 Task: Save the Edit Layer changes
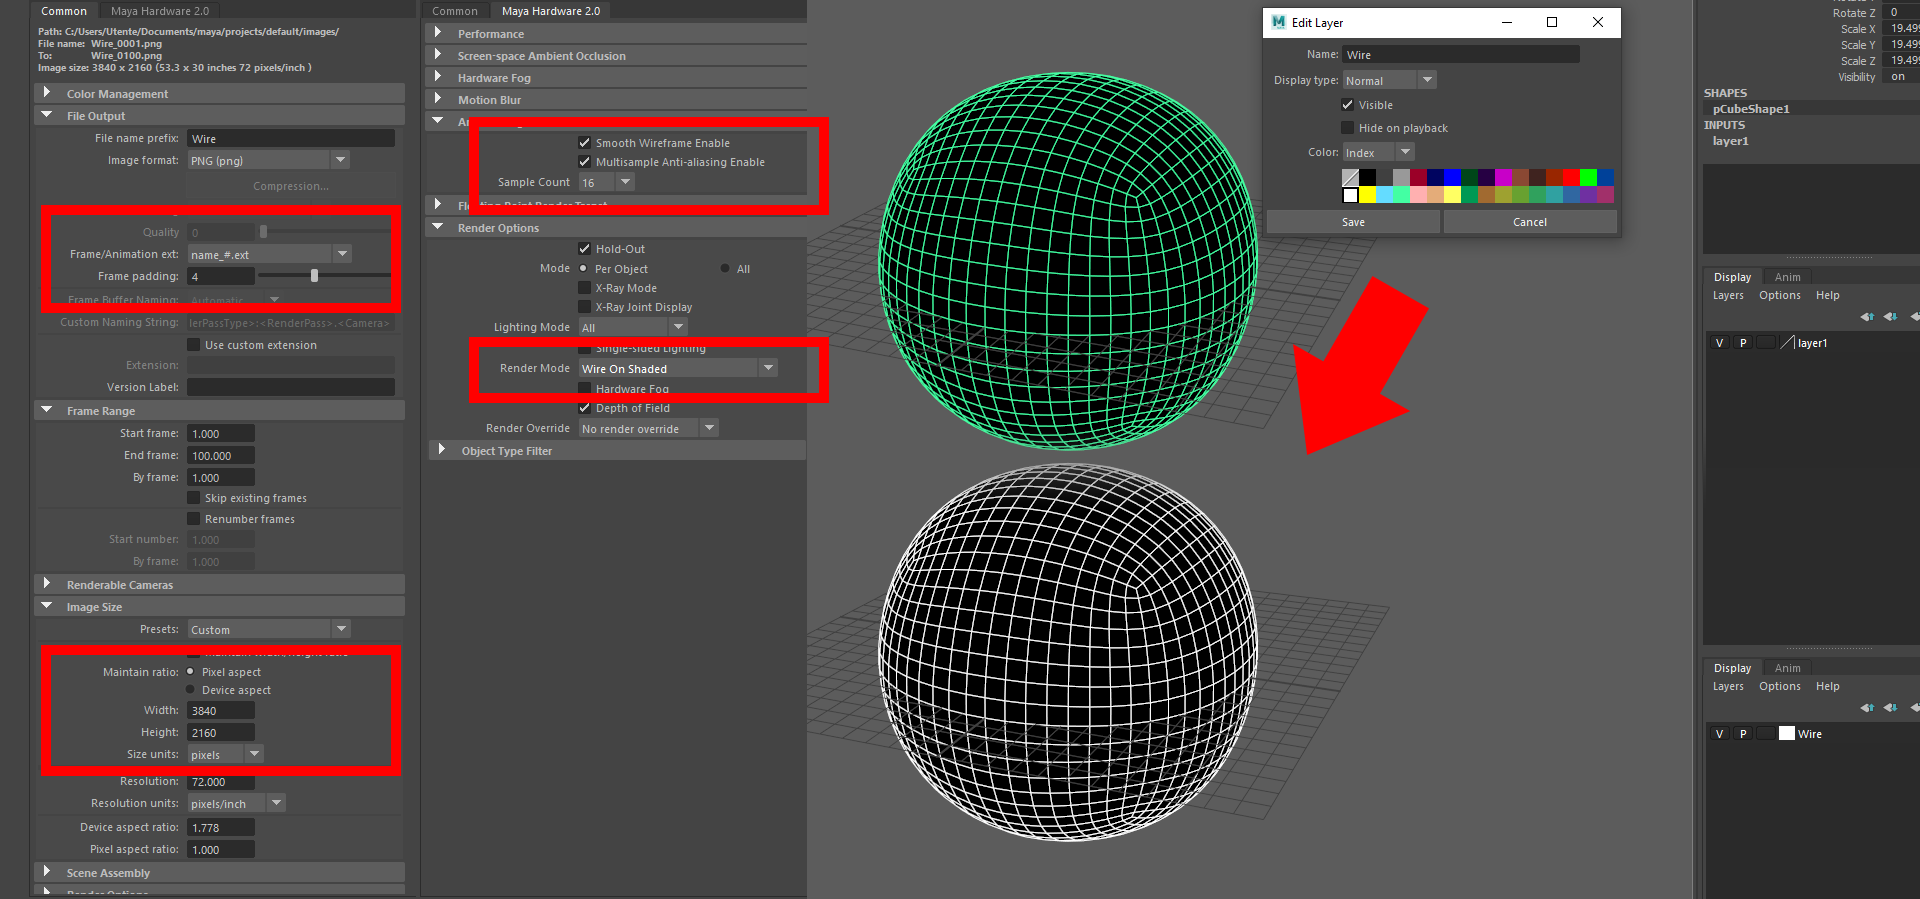[1353, 222]
